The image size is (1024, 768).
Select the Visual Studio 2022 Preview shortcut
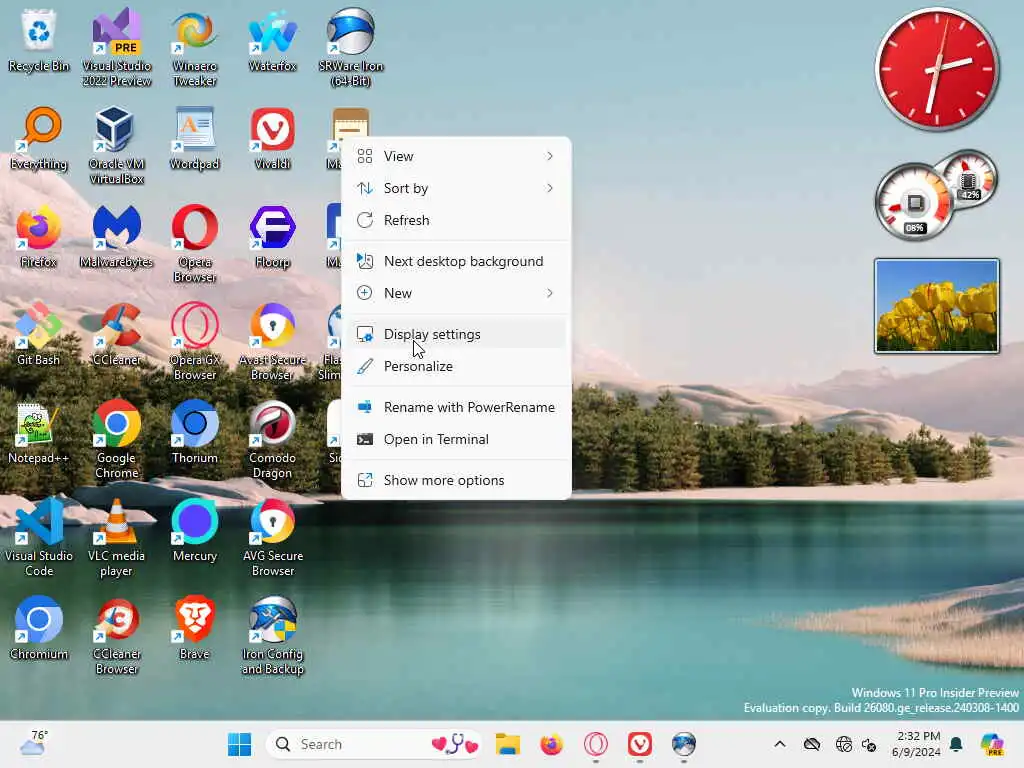116,48
